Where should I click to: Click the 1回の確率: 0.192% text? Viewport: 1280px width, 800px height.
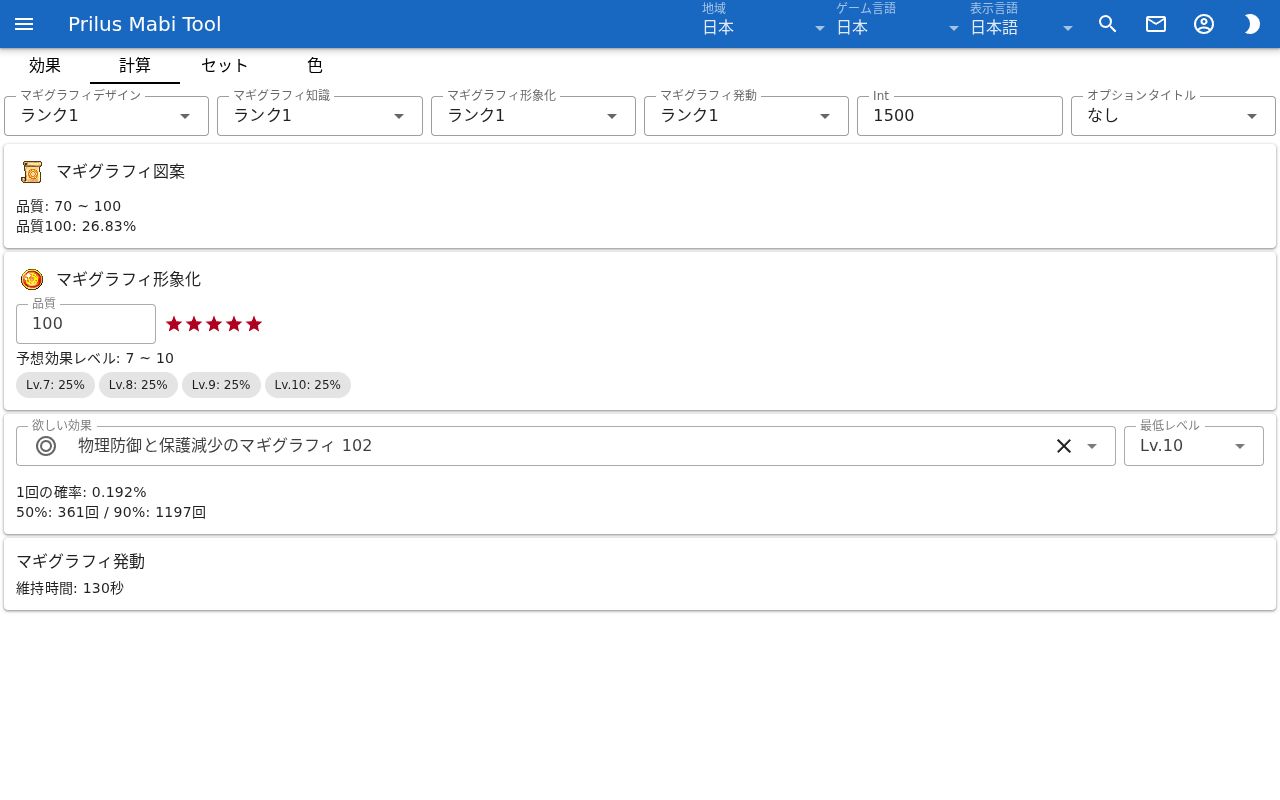(x=81, y=492)
